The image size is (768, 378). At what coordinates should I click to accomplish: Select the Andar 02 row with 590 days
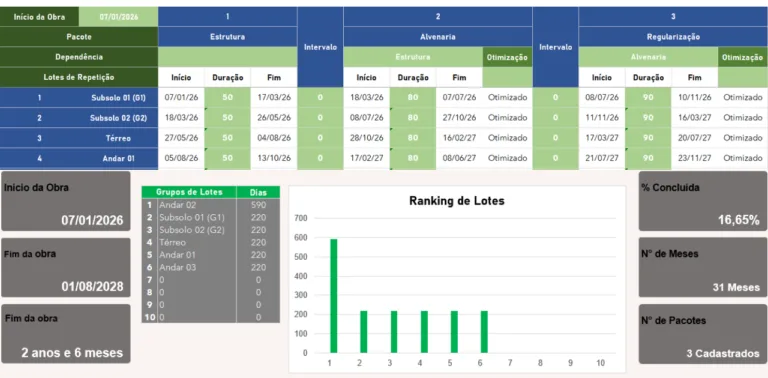pyautogui.click(x=211, y=205)
